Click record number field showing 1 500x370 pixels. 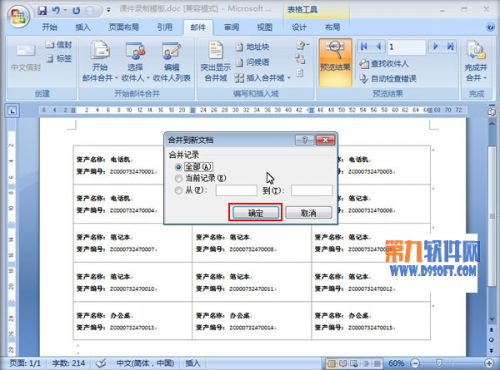(x=406, y=47)
